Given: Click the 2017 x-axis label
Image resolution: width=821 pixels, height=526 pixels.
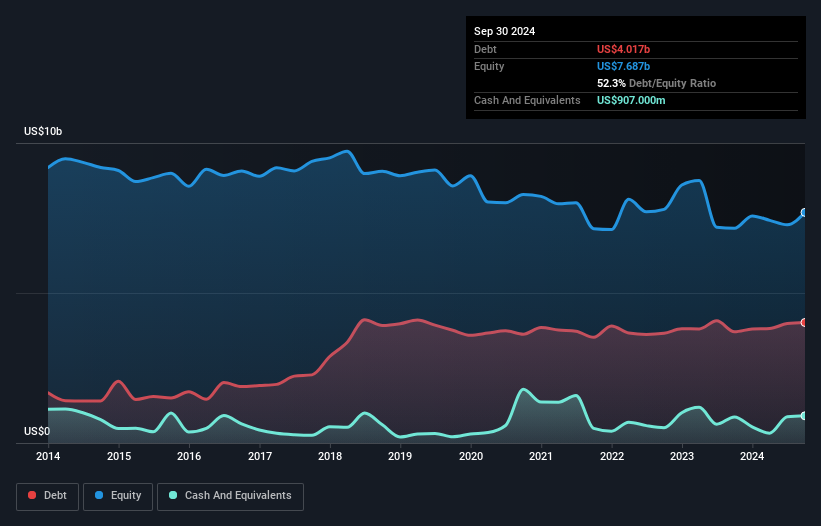Looking at the screenshot, I should (260, 456).
